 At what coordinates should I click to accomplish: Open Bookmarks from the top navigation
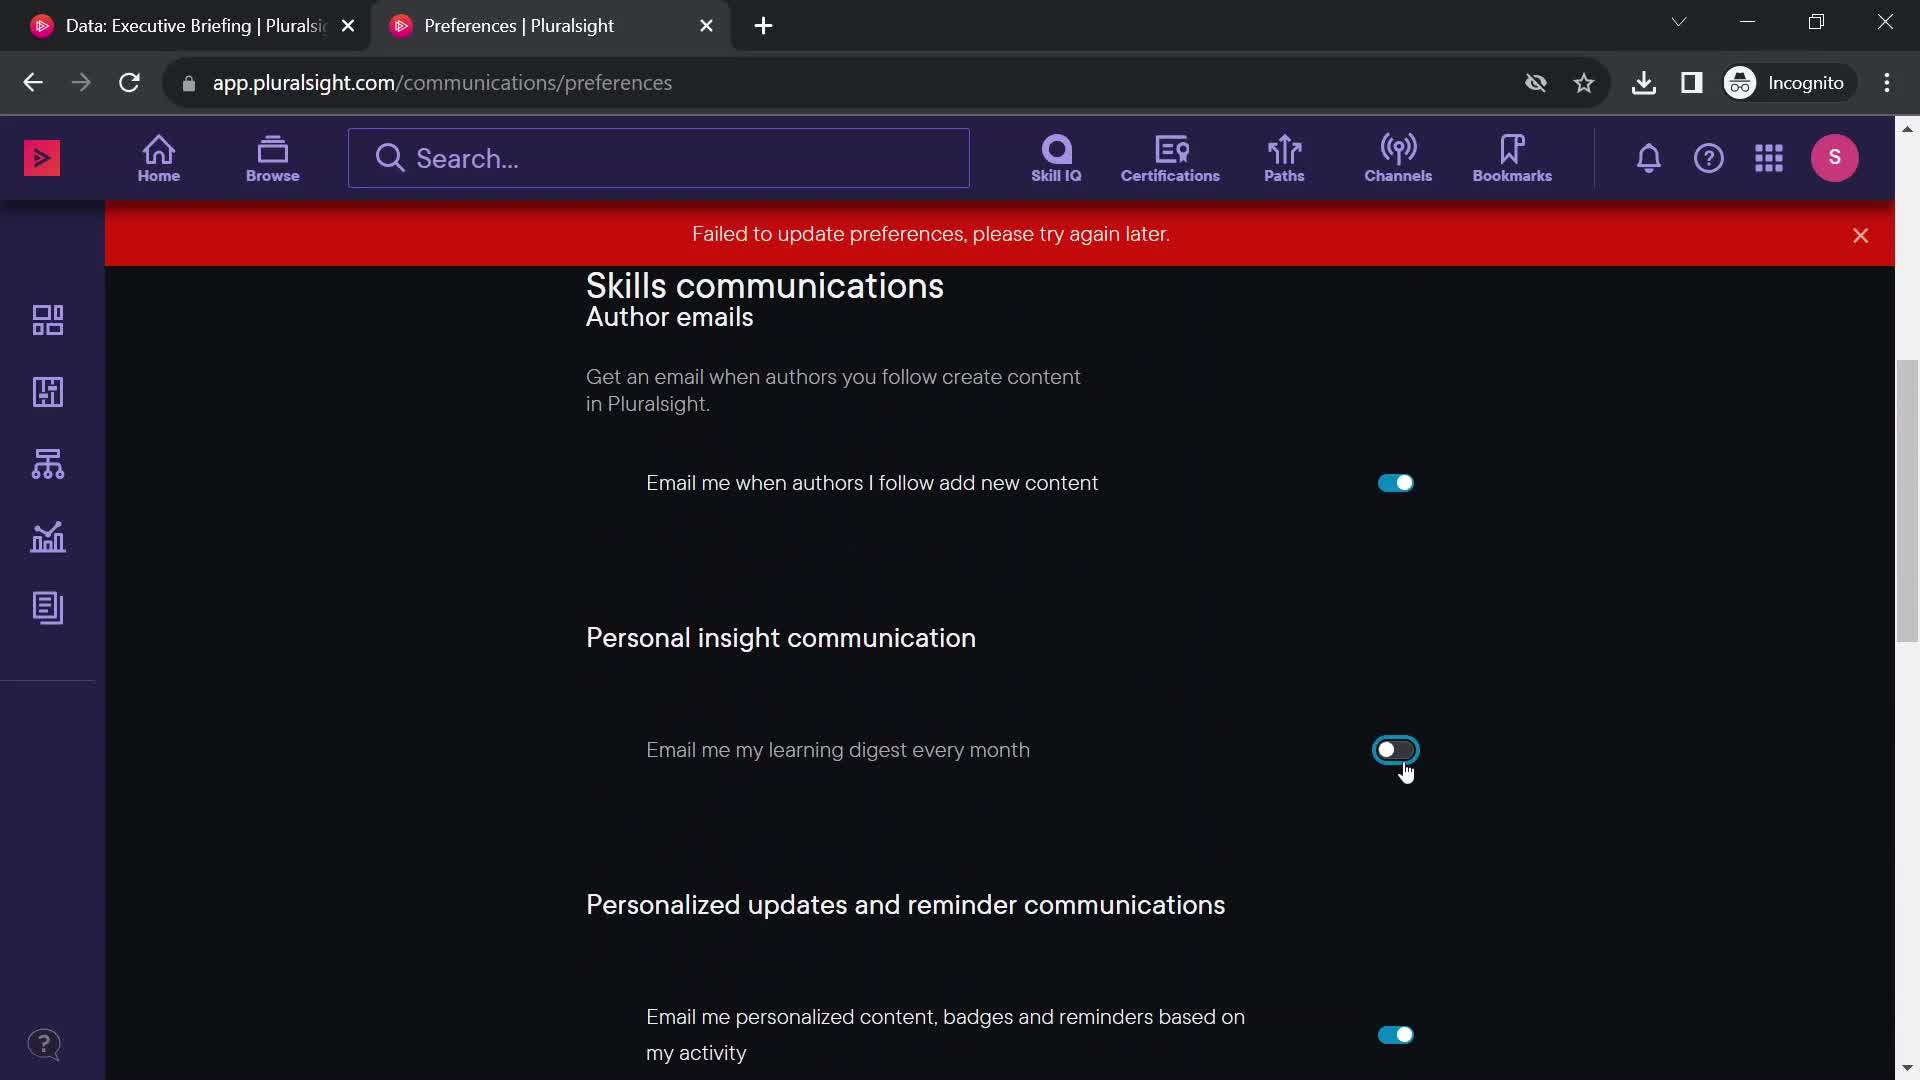click(x=1512, y=158)
